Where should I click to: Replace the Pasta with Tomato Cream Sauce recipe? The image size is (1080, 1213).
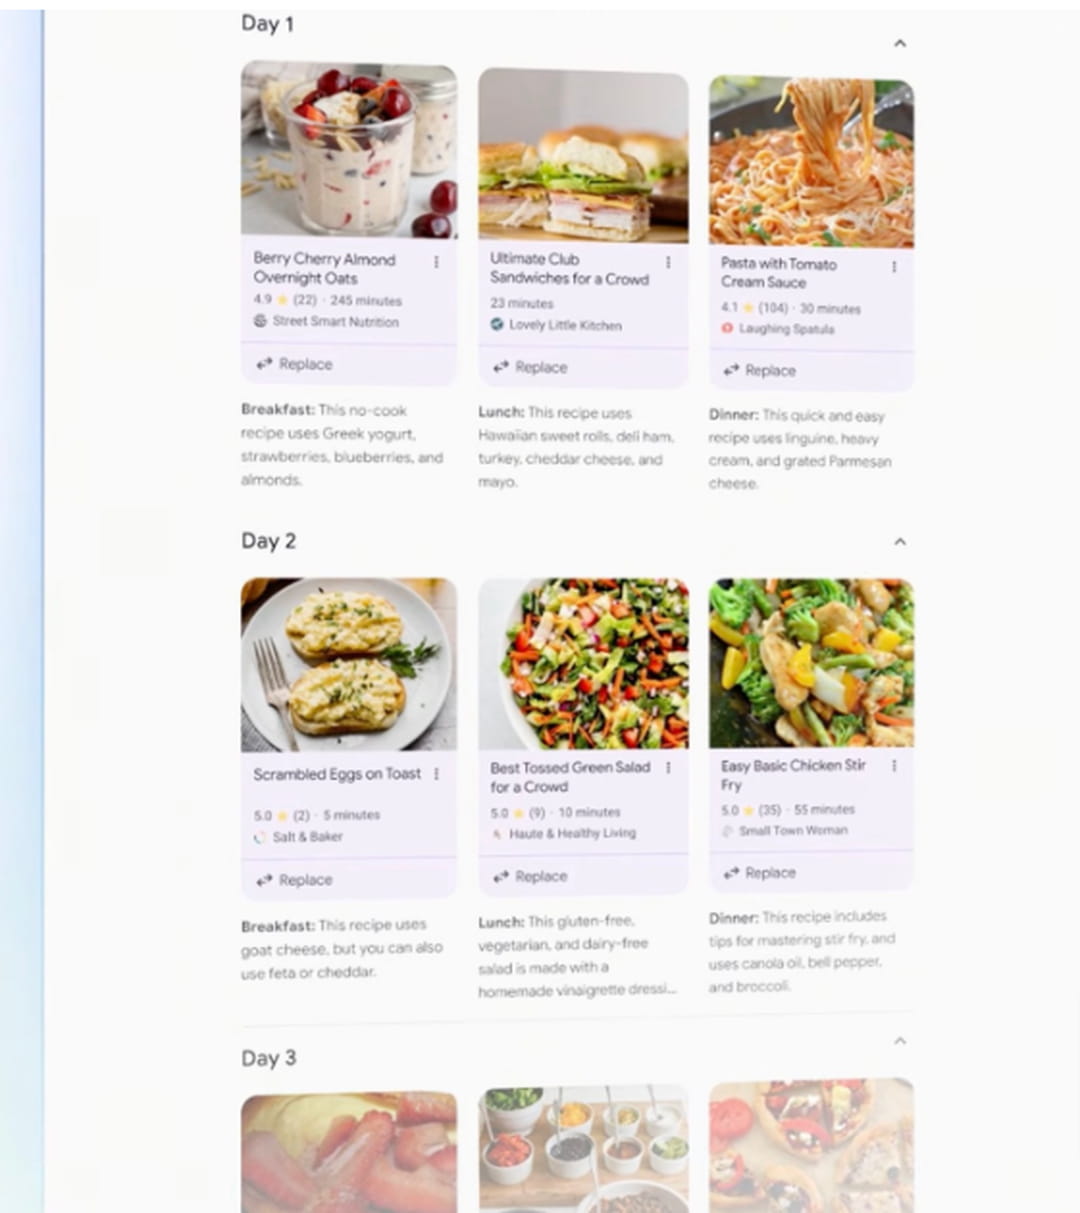pyautogui.click(x=760, y=370)
